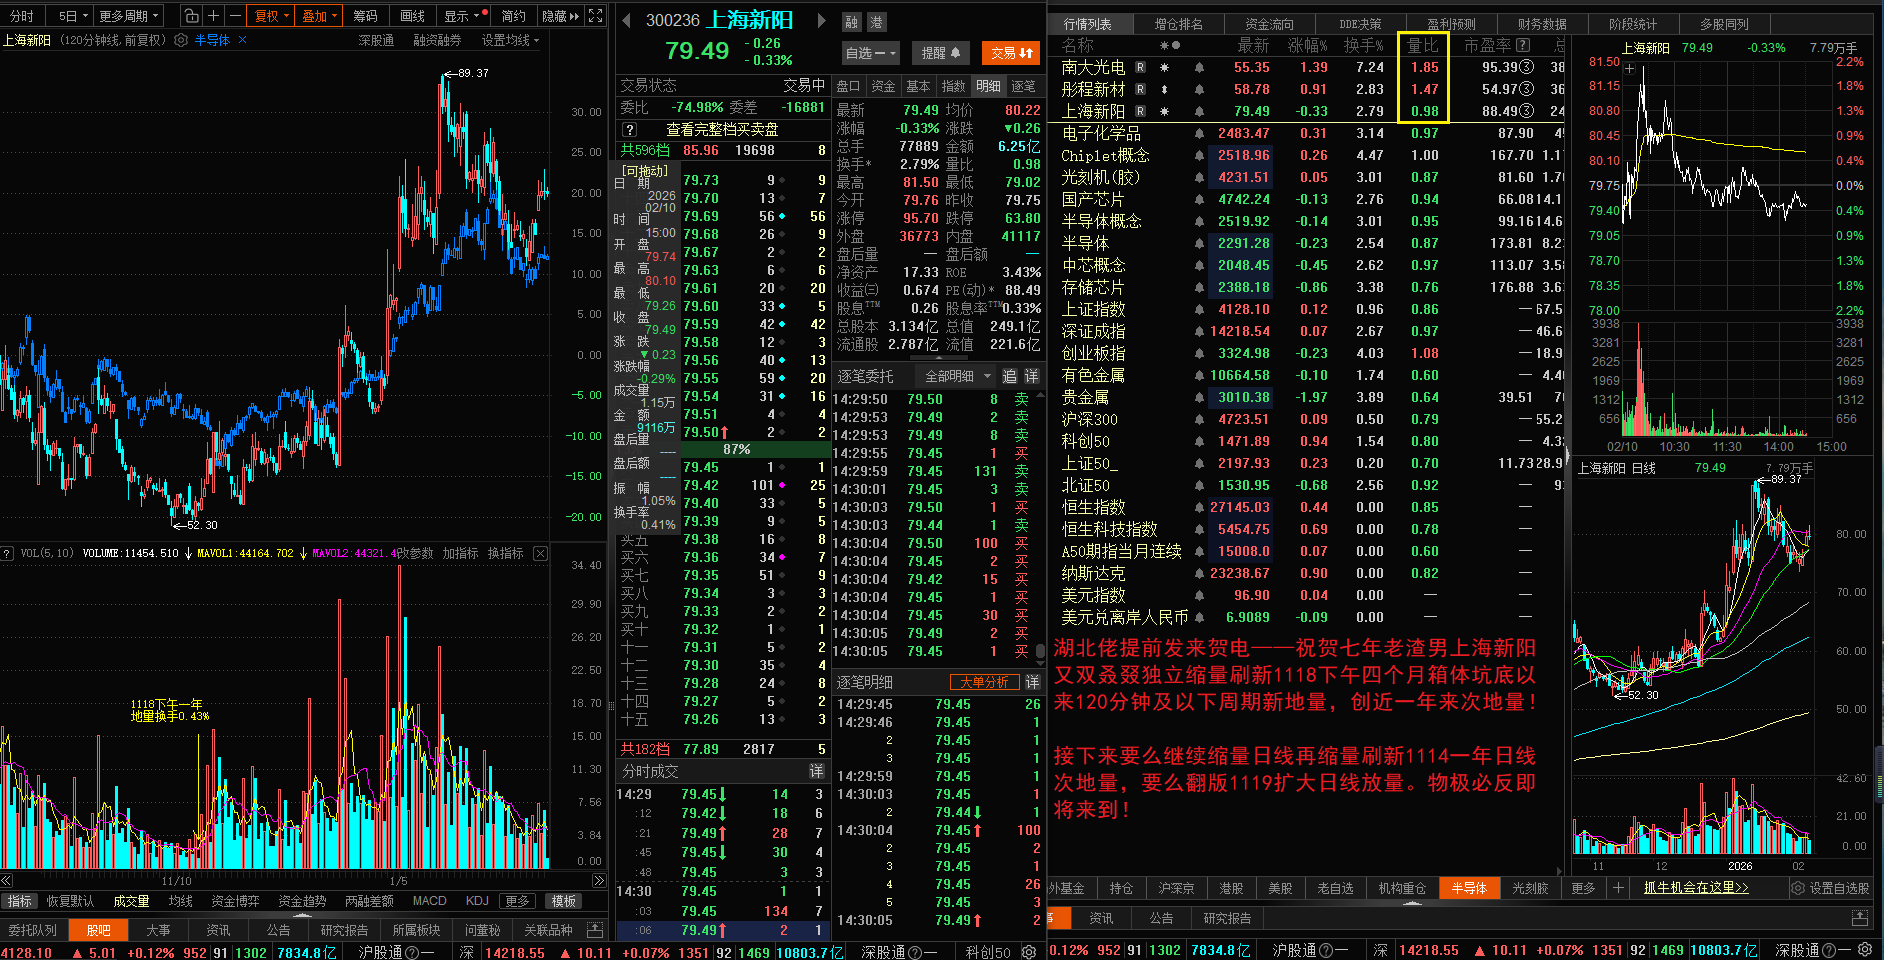Toggle 筹码 chip distribution view

click(366, 15)
